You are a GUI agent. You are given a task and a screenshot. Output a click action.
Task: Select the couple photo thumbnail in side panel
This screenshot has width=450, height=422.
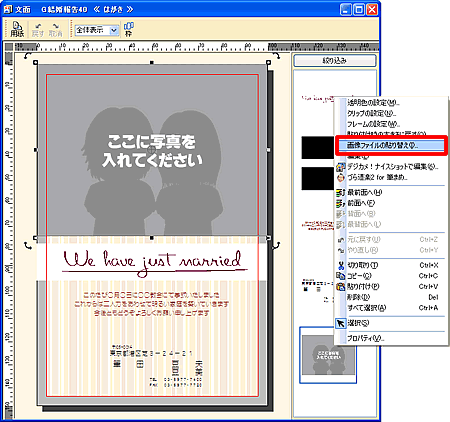[x=328, y=355]
